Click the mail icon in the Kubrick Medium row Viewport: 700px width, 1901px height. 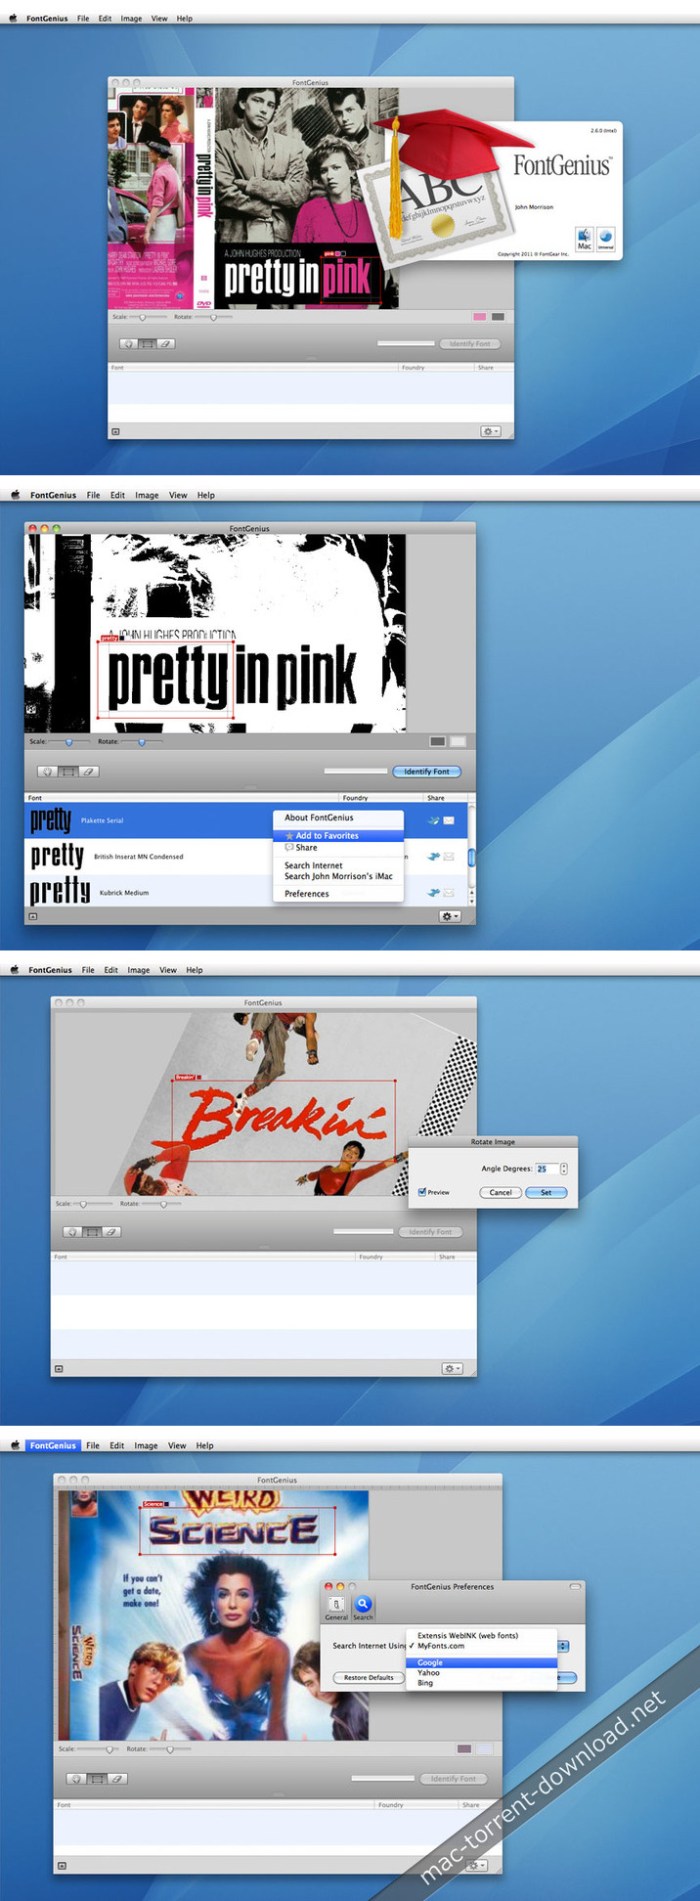(x=449, y=892)
